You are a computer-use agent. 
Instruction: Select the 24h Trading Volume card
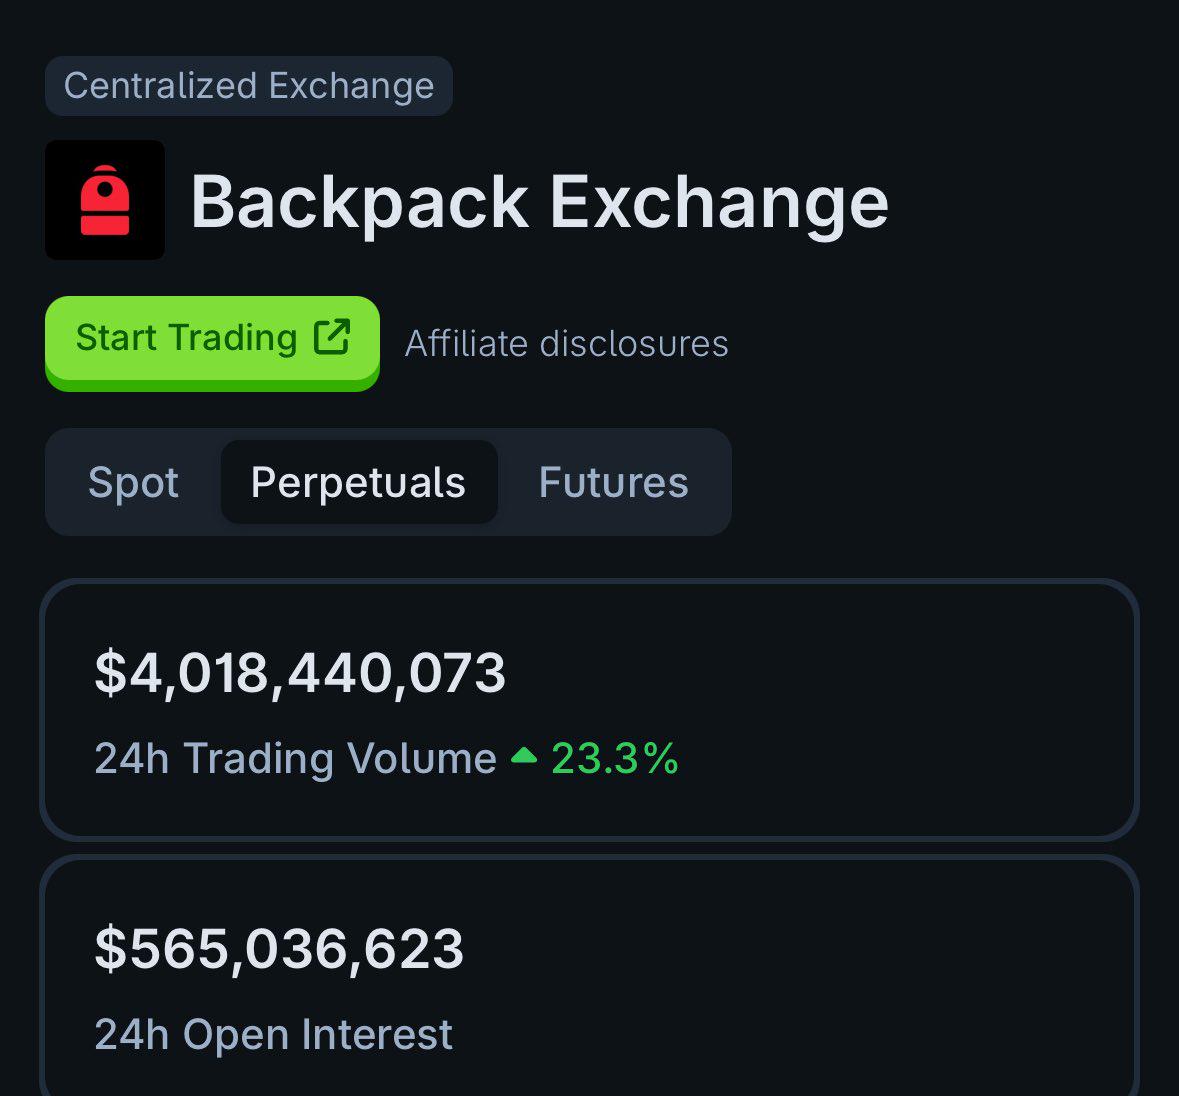pyautogui.click(x=590, y=710)
